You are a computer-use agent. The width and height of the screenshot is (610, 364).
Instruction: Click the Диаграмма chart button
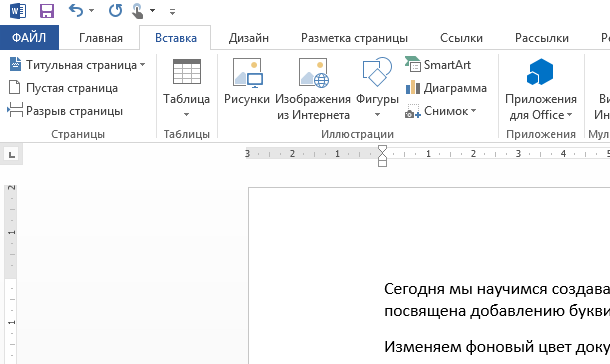446,88
